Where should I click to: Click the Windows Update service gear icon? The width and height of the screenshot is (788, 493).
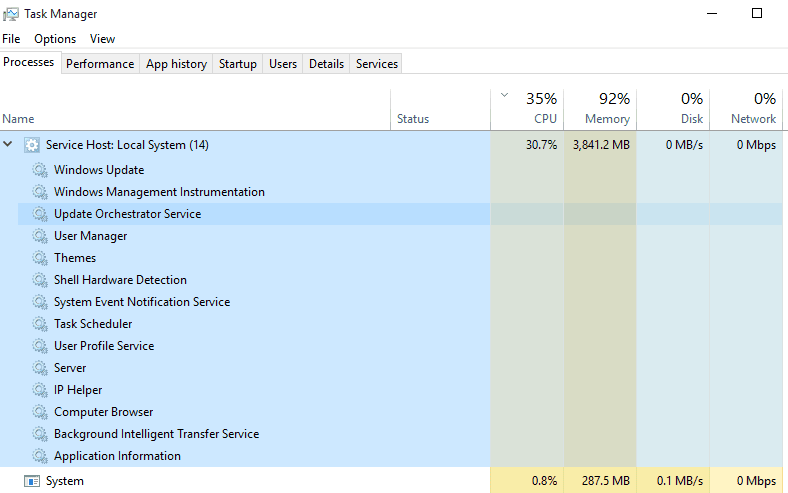(40, 170)
